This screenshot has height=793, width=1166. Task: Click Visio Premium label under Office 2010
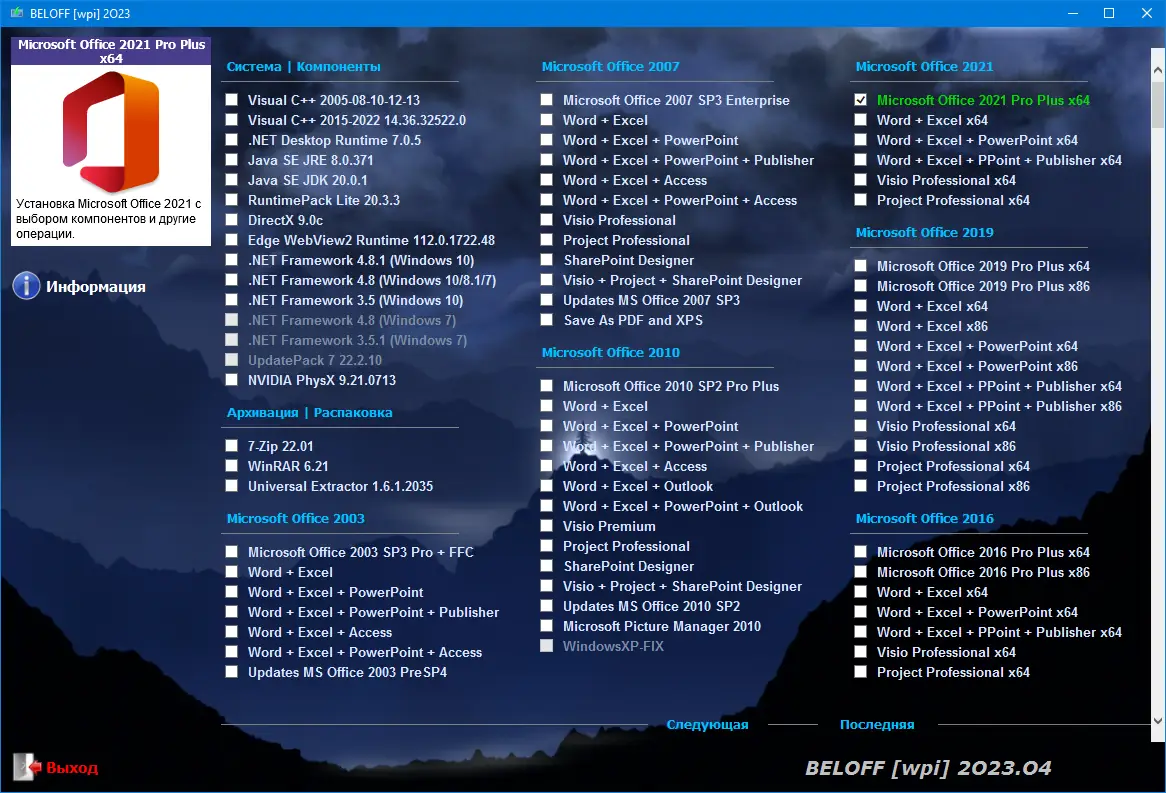tap(609, 527)
